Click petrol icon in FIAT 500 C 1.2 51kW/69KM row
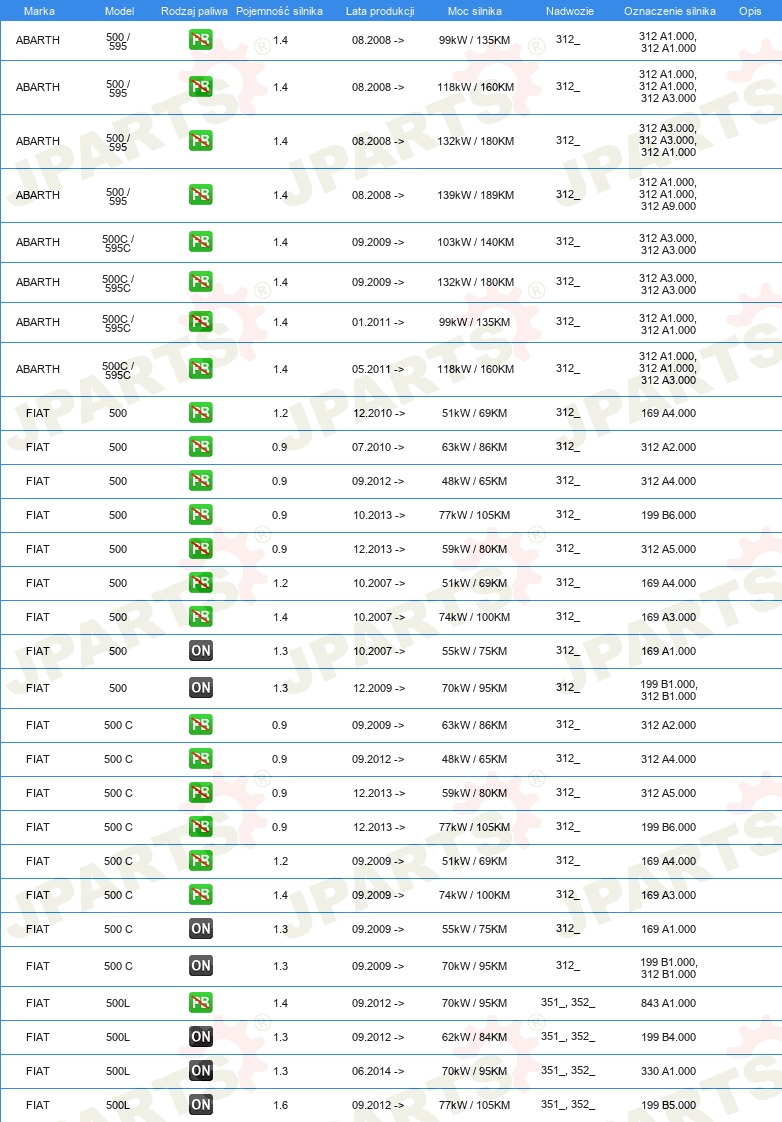Image resolution: width=782 pixels, height=1122 pixels. (x=201, y=861)
